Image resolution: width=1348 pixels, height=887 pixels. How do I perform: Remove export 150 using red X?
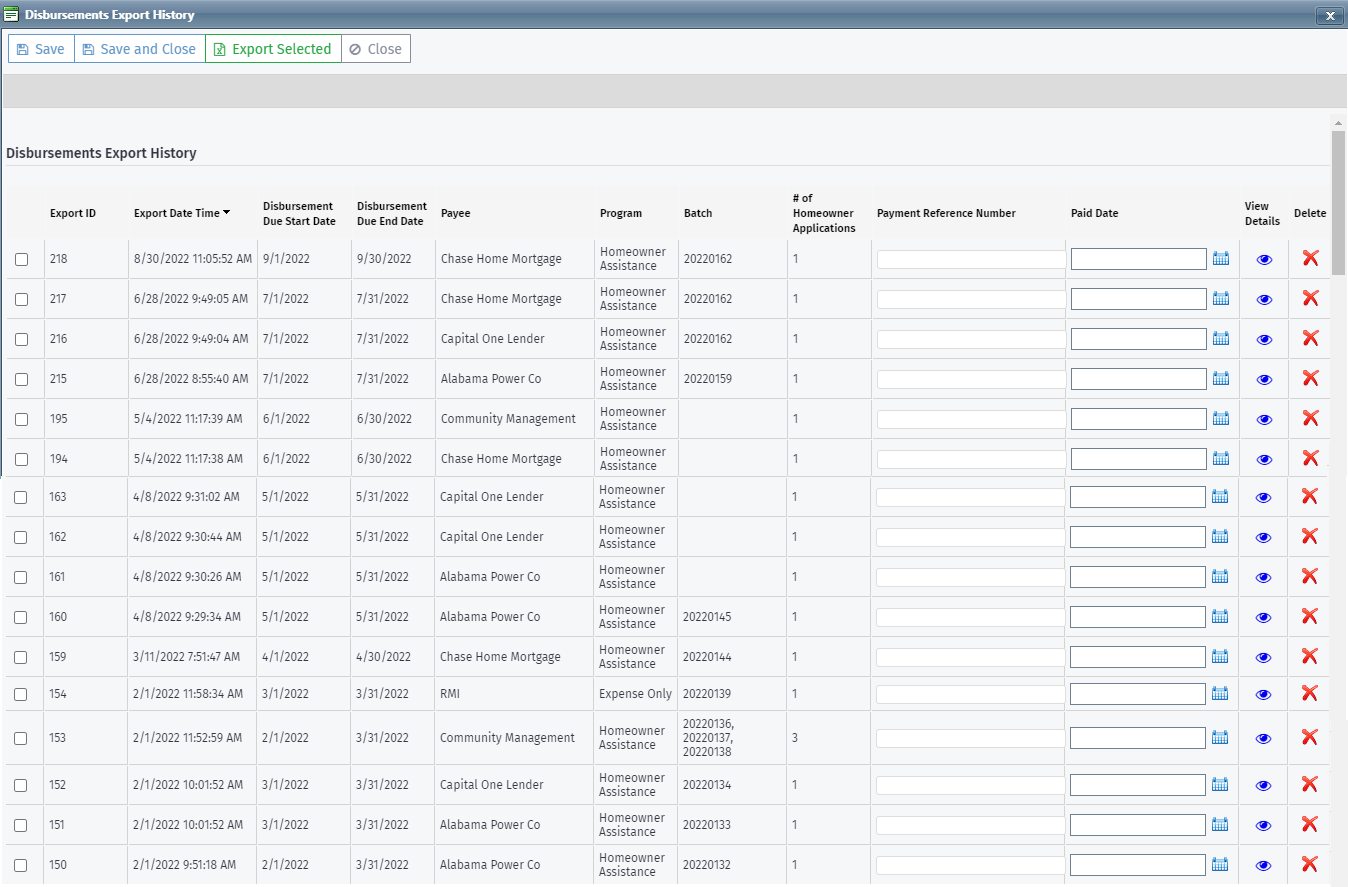tap(1310, 864)
